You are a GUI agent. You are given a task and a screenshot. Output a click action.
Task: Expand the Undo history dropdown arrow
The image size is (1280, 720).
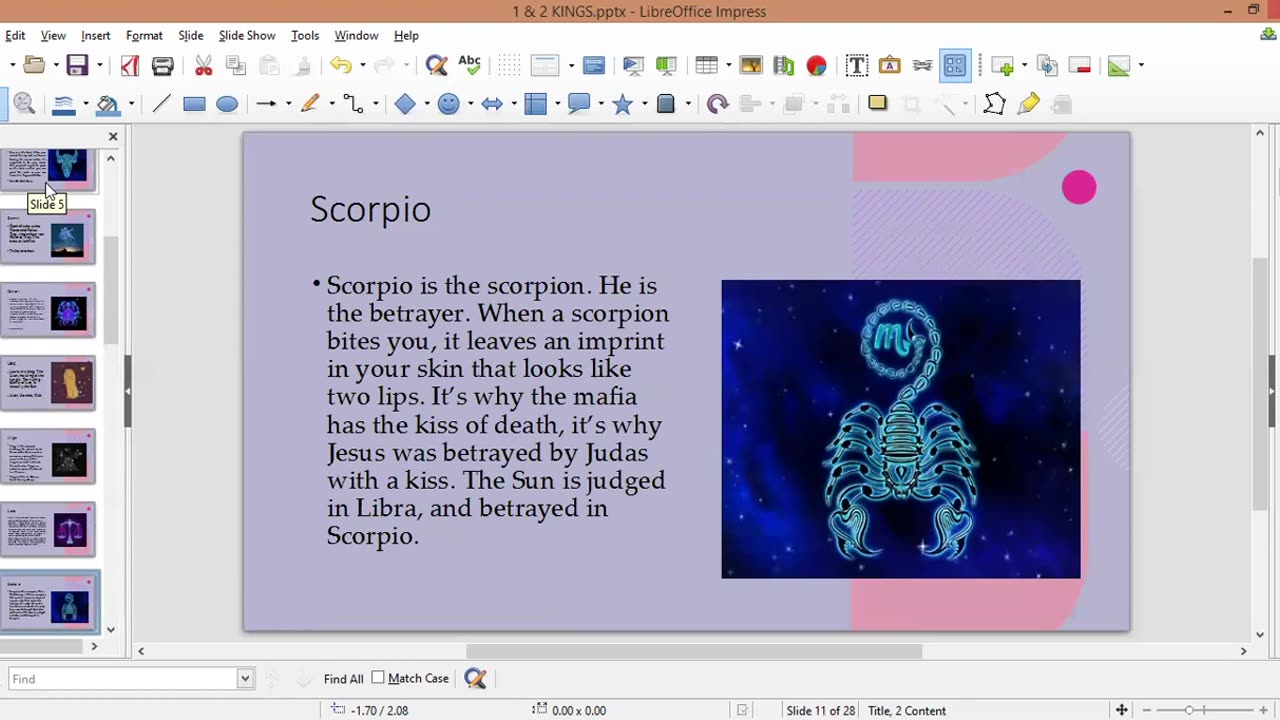point(362,66)
